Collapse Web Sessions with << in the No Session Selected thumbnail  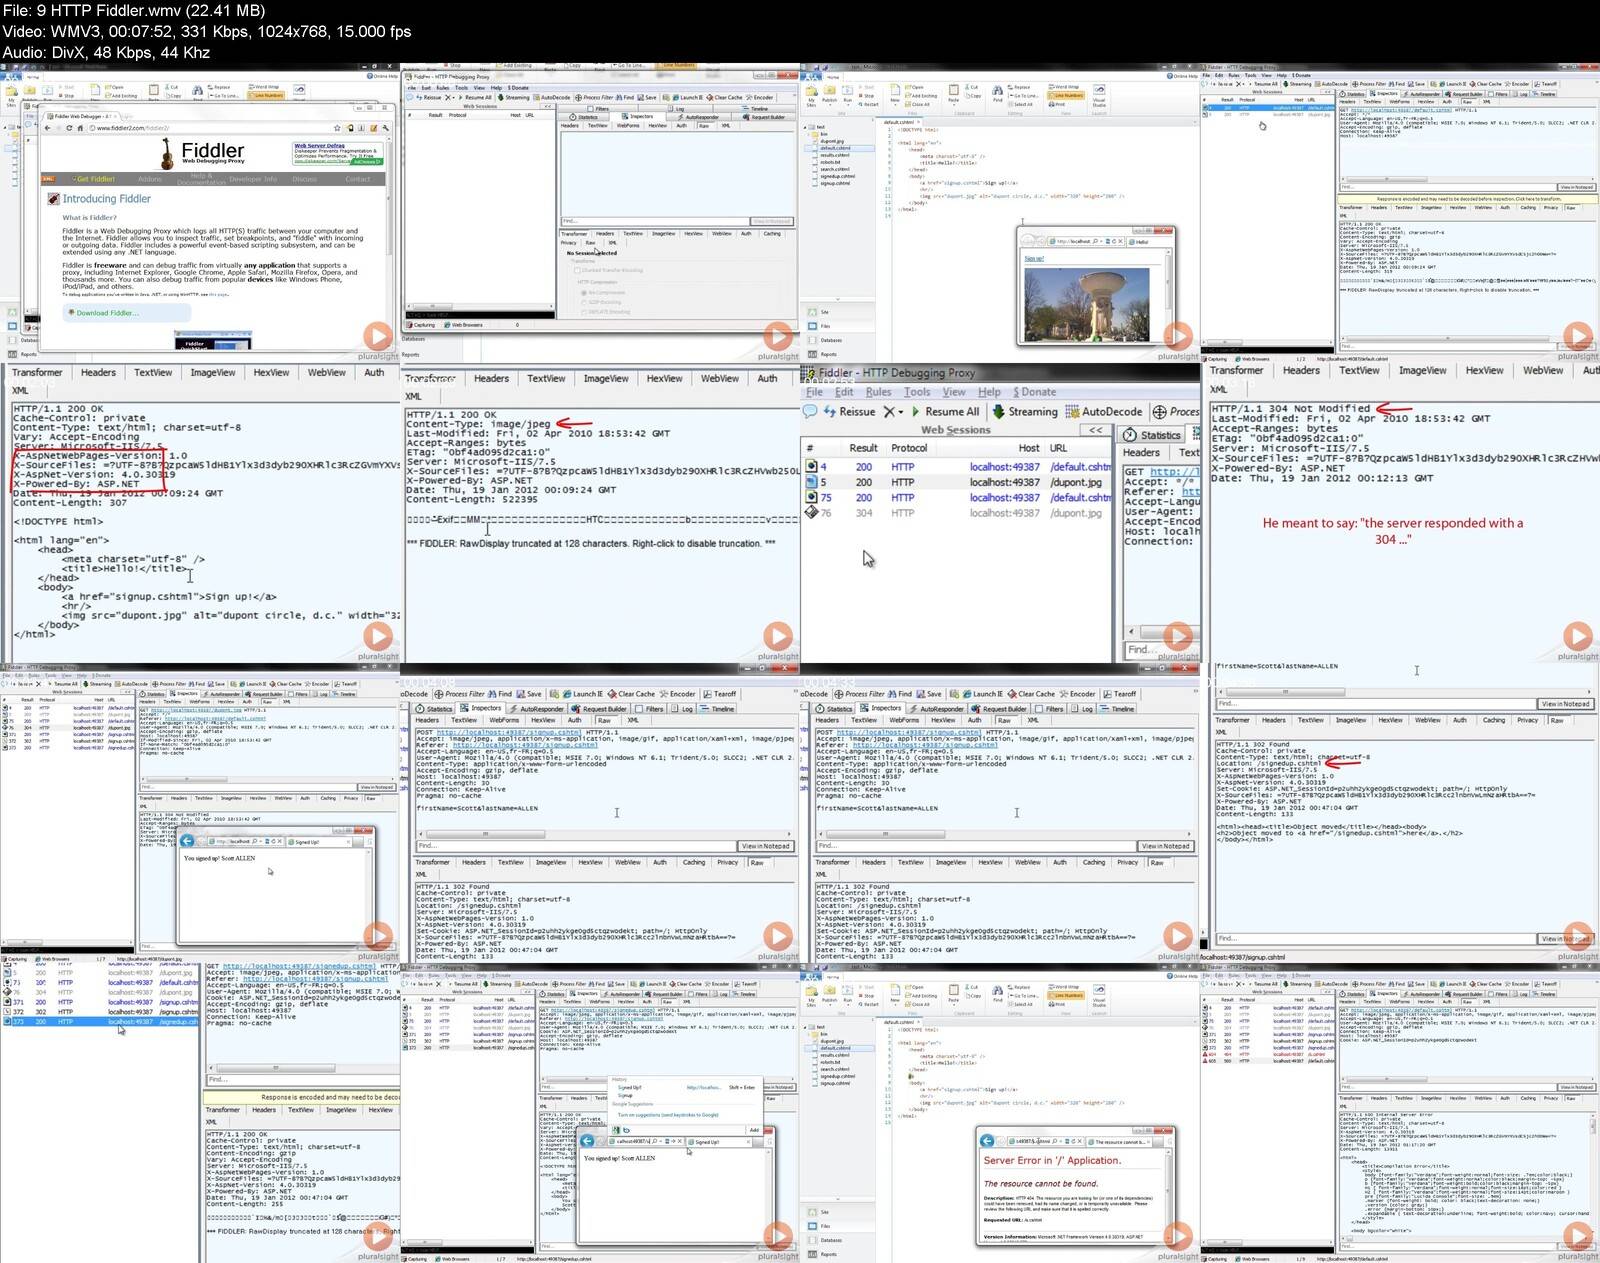pos(547,106)
